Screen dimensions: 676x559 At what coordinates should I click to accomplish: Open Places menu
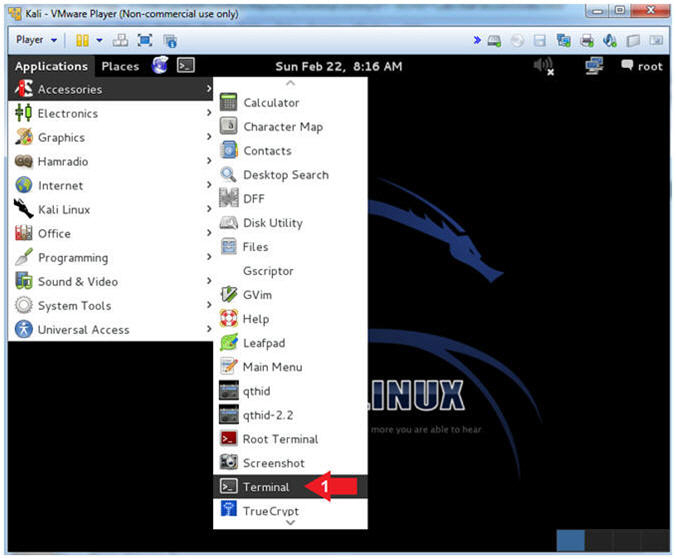tap(120, 66)
